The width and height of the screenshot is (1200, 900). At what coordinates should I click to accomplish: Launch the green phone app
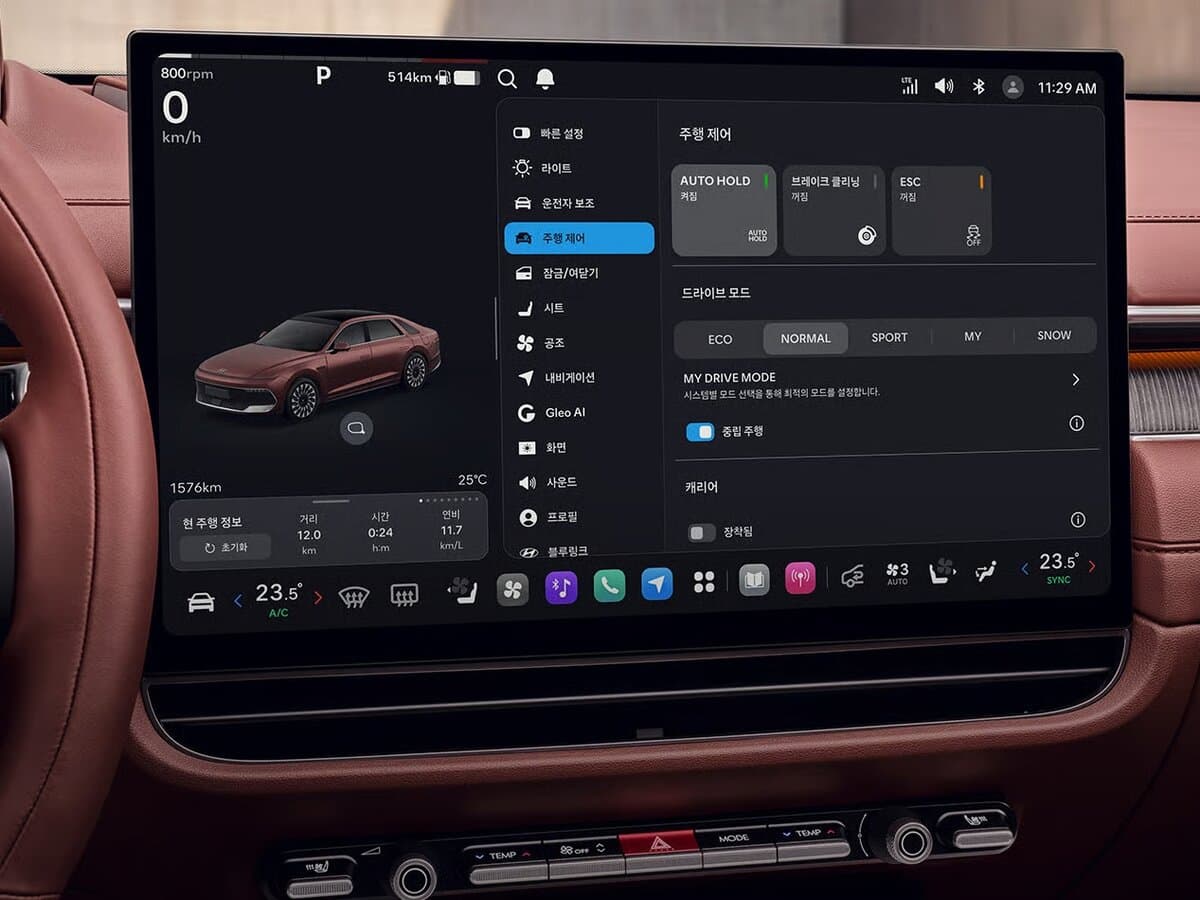(609, 585)
